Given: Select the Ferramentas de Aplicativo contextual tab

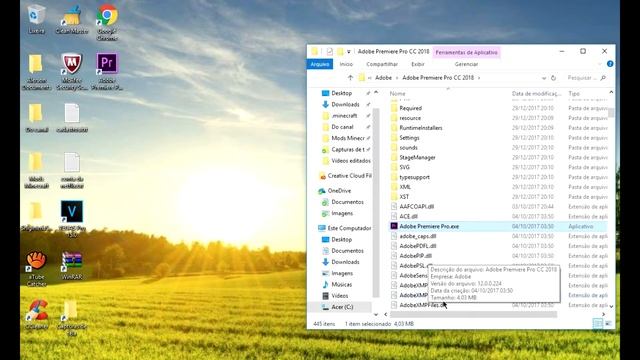Looking at the screenshot, I should click(x=466, y=52).
